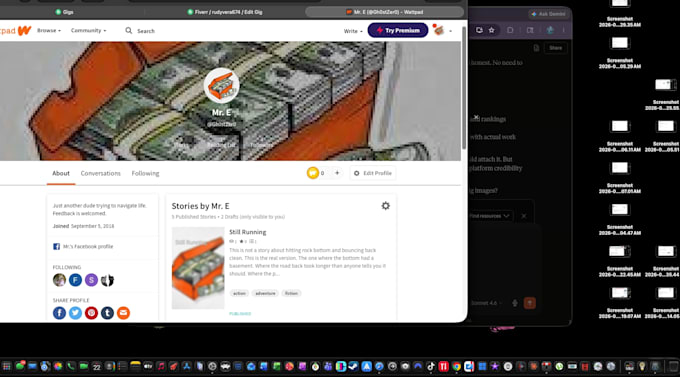Click the Wattpad page vertical scrollbar
Viewport: 680px width, 377px height.
tap(464, 87)
